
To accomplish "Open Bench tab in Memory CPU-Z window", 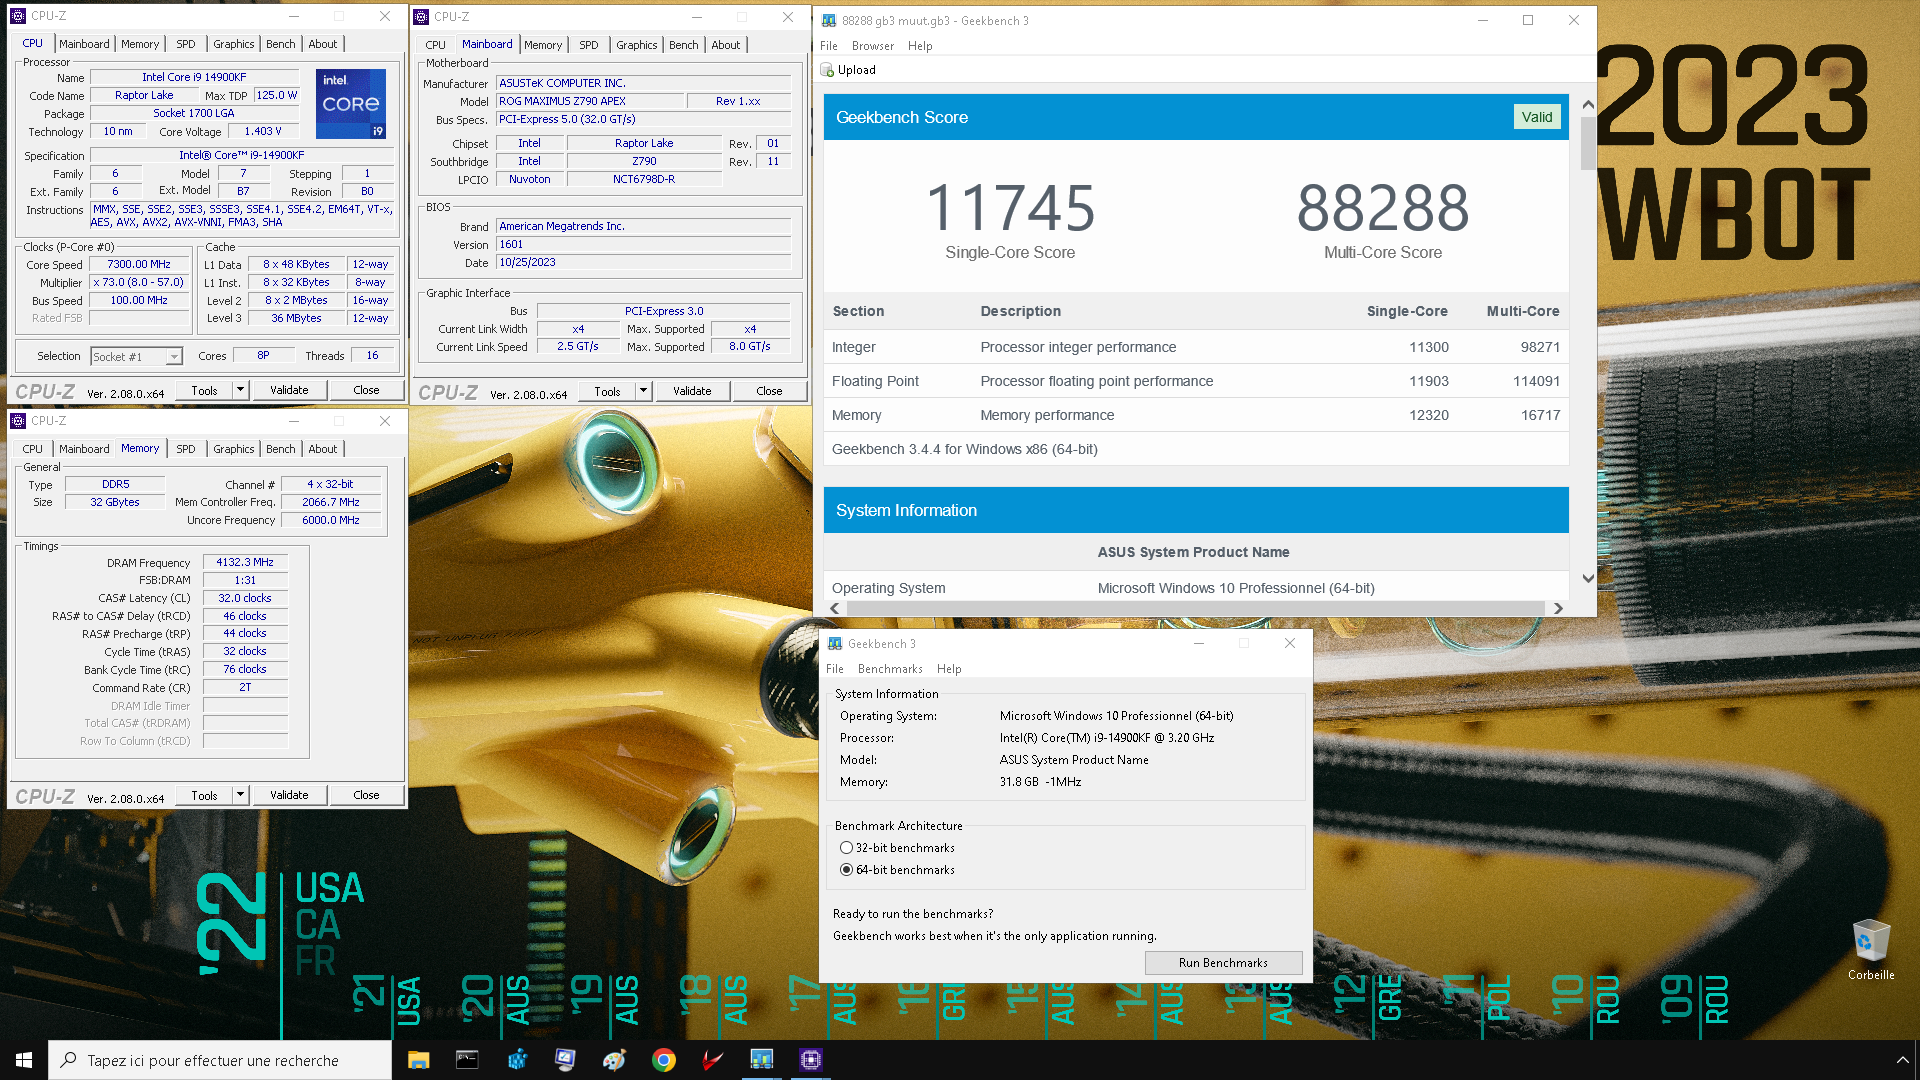I will coord(280,449).
